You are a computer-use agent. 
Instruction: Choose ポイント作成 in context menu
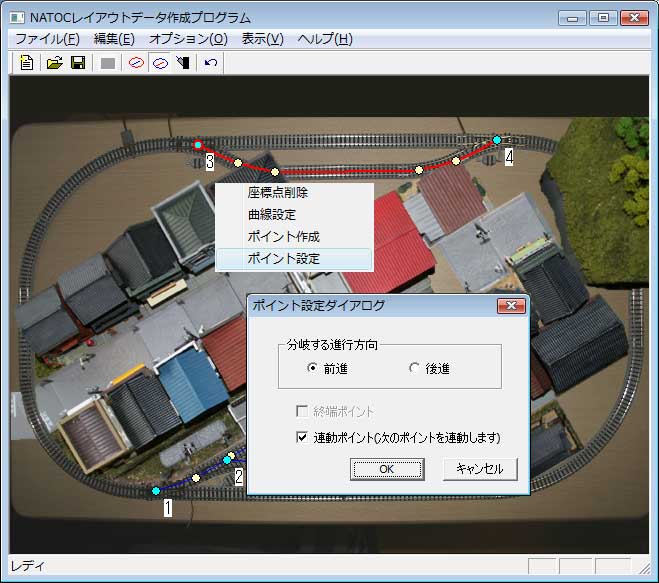pyautogui.click(x=294, y=237)
